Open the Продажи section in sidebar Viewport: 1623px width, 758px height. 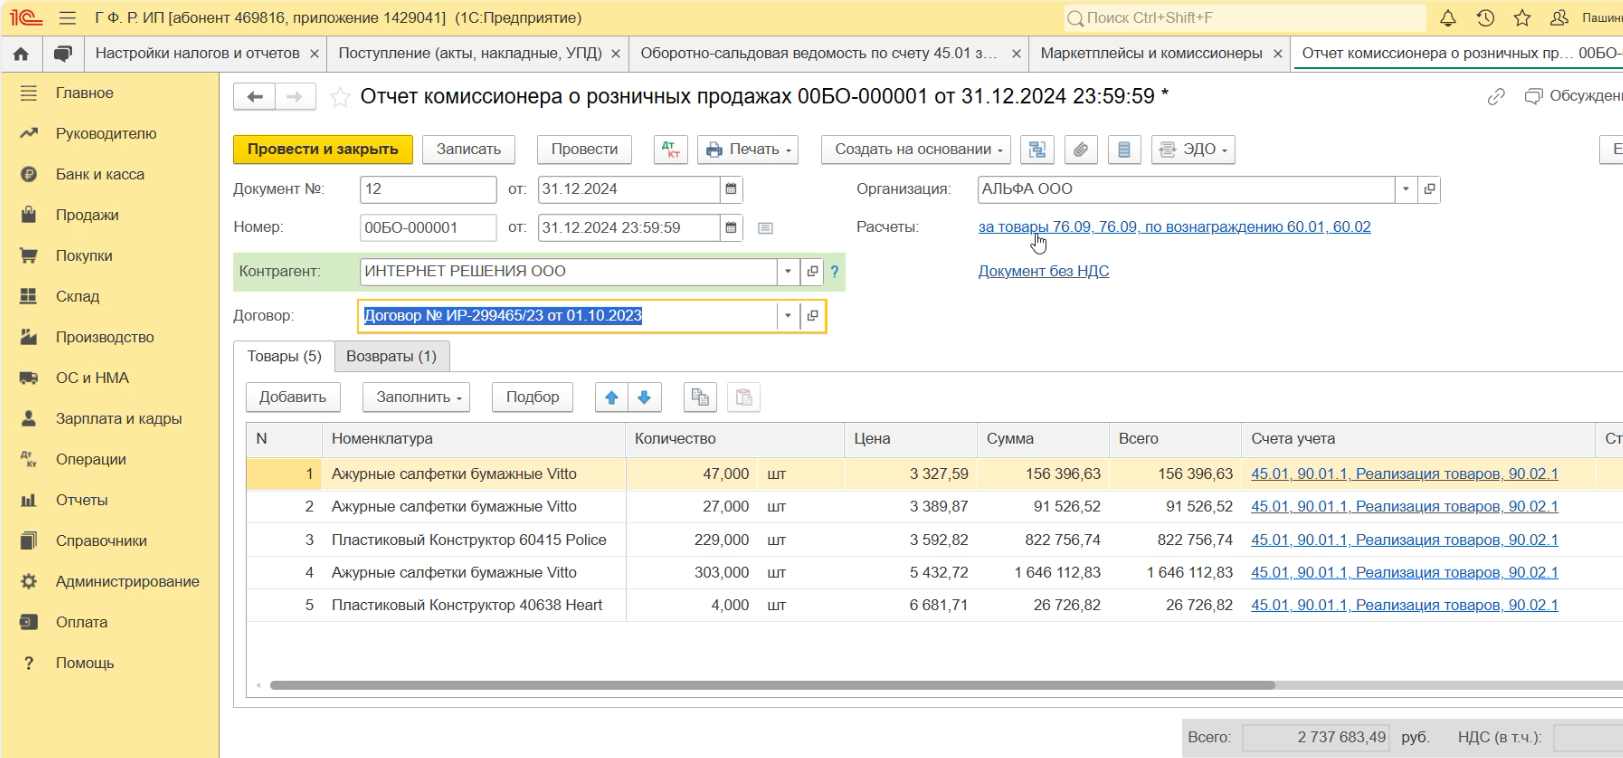tap(87, 215)
